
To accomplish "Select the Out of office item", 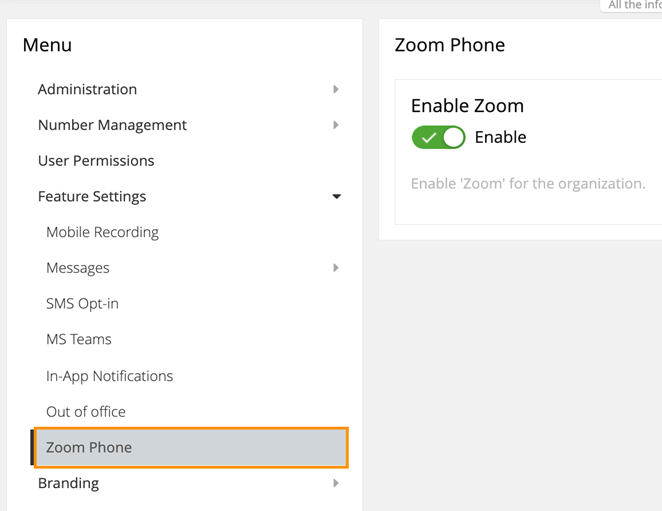I will (x=86, y=412).
